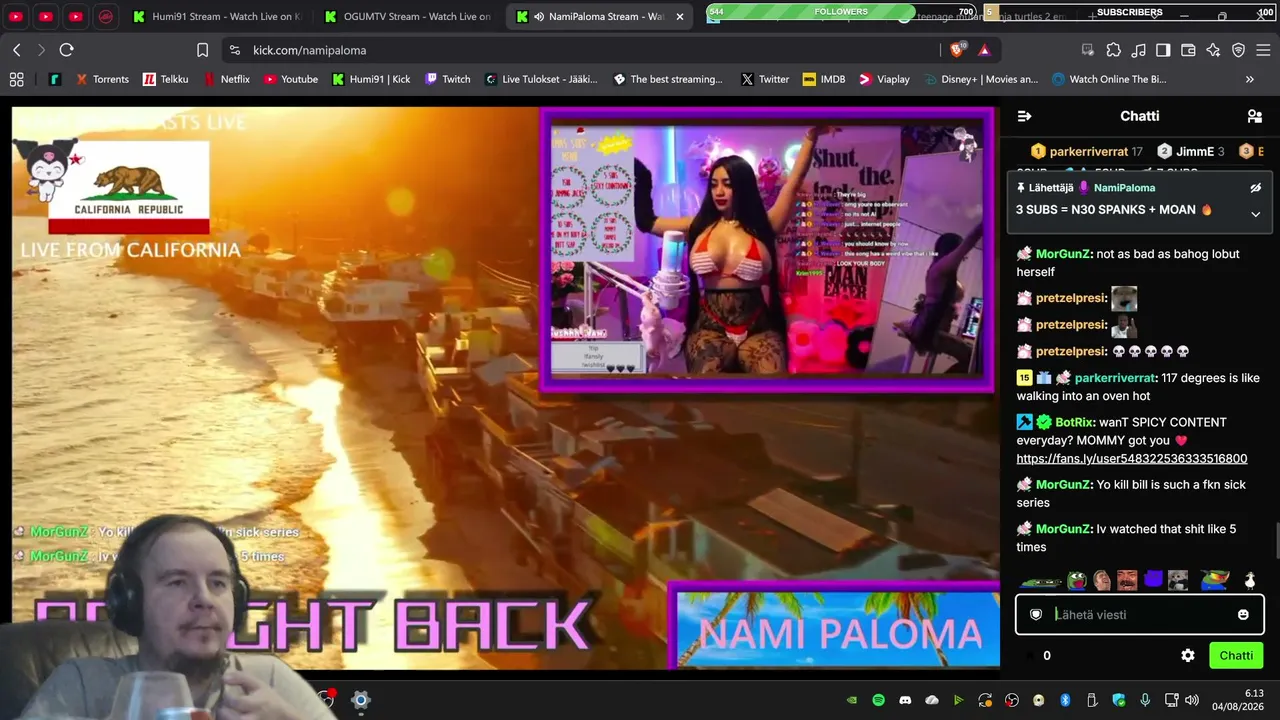Open Brave Rewards triangle icon
The width and height of the screenshot is (1280, 720).
tap(984, 50)
